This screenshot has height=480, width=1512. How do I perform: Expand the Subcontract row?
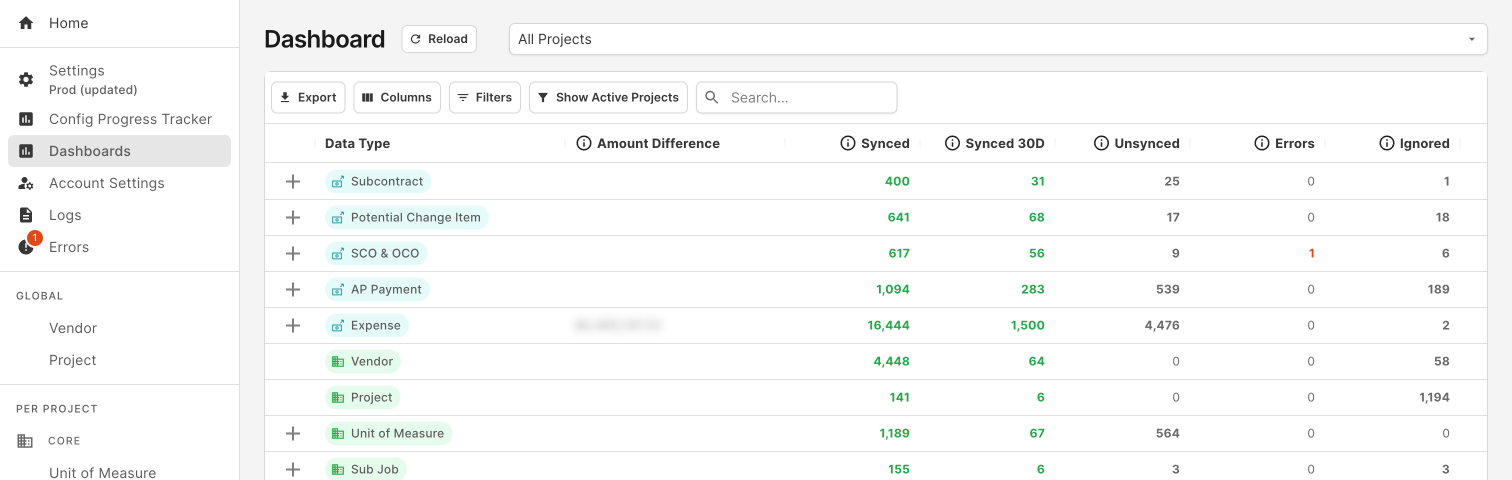[293, 181]
